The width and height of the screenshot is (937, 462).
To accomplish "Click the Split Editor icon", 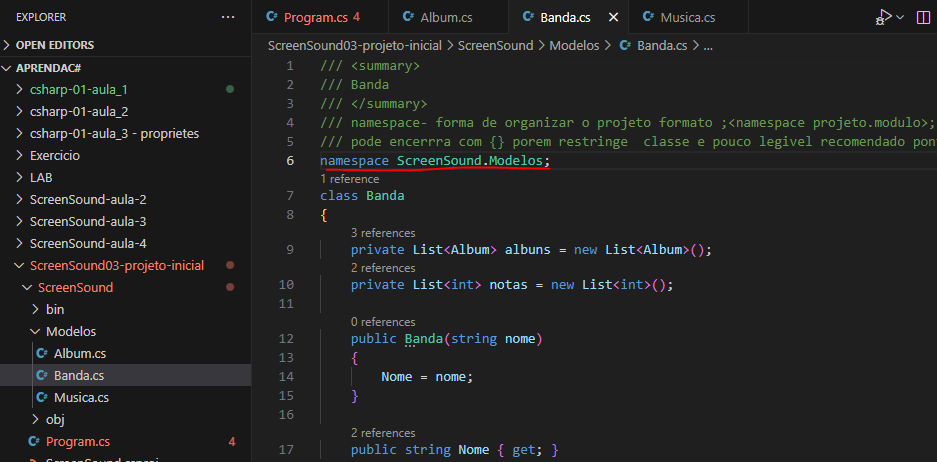I will coord(923,17).
